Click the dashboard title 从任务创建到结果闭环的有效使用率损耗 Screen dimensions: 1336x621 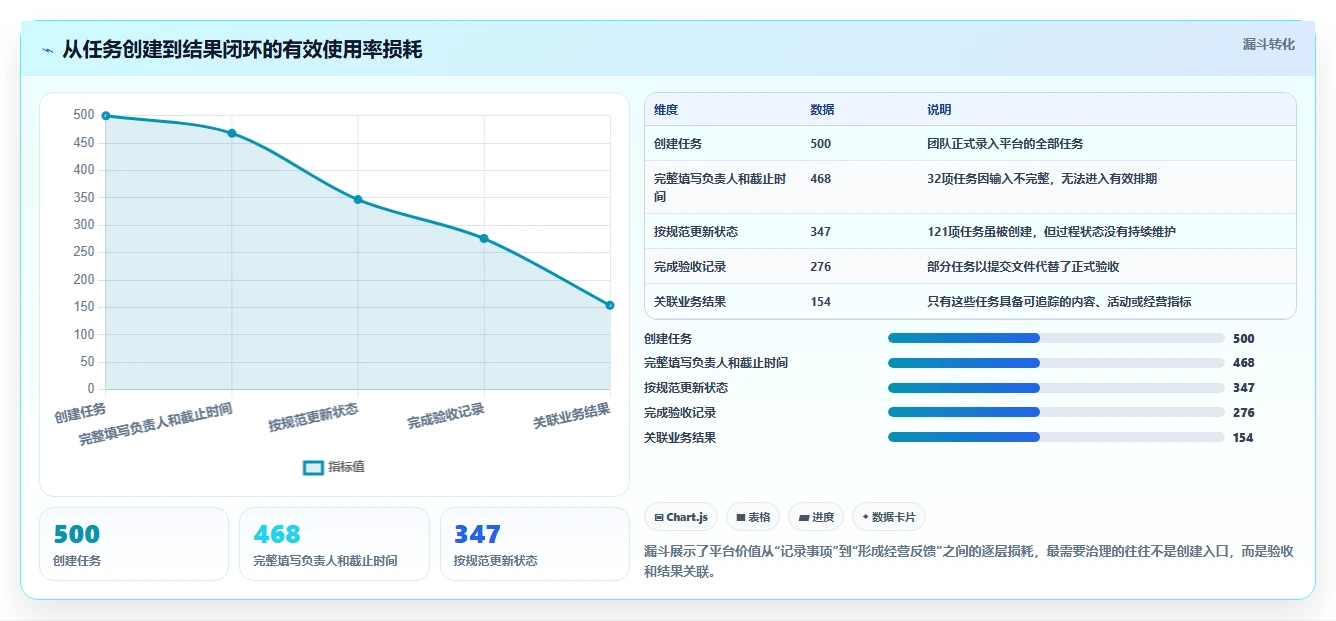[x=242, y=50]
